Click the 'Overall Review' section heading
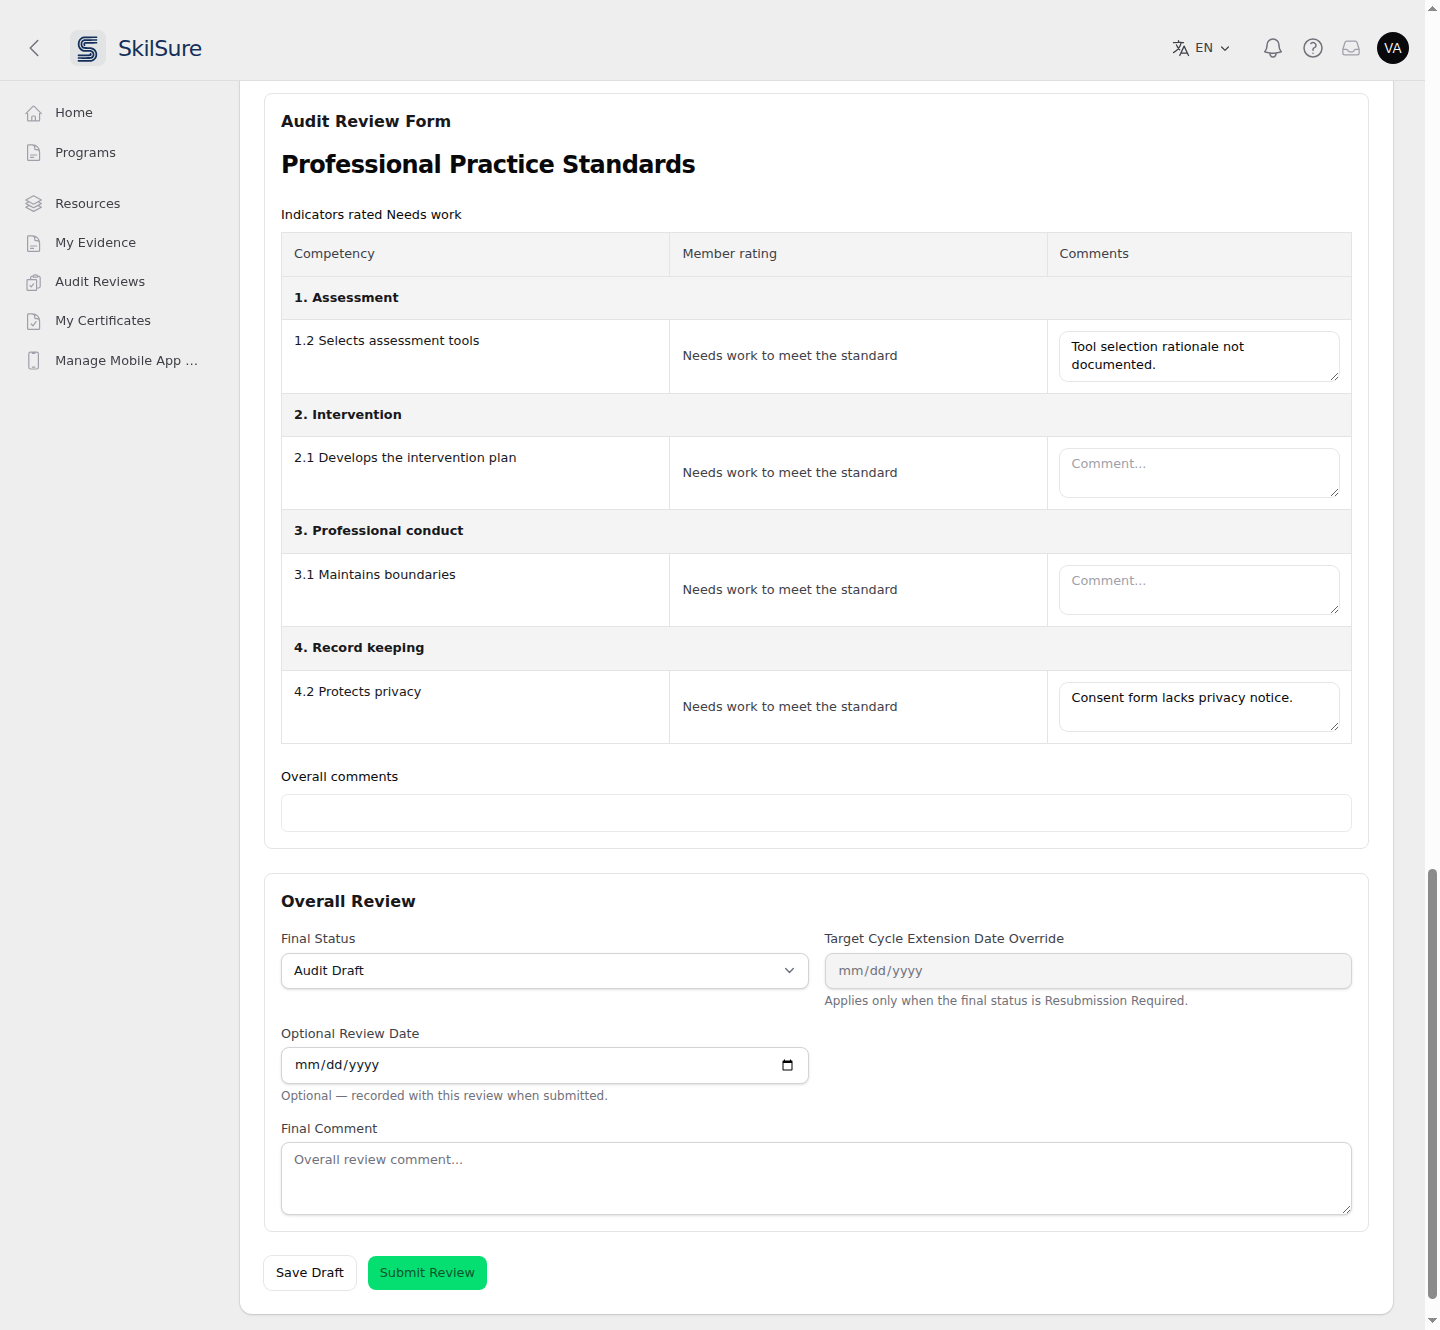The height and width of the screenshot is (1330, 1440). pos(348,901)
